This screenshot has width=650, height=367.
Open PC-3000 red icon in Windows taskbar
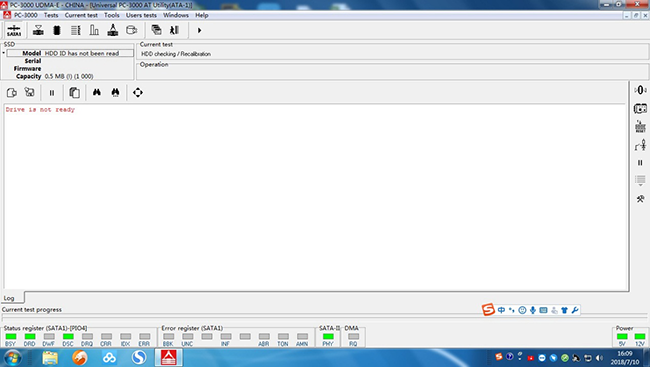(168, 357)
